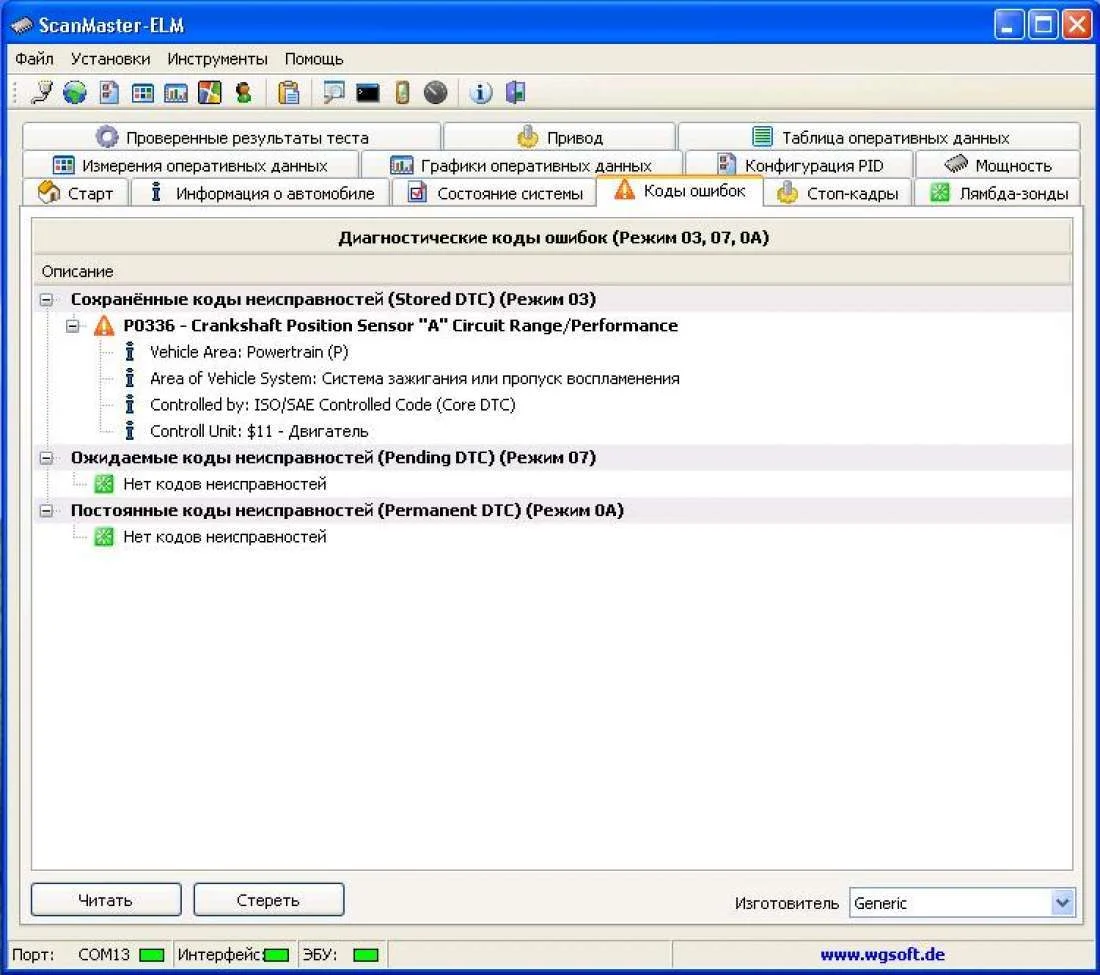The width and height of the screenshot is (1100, 975).
Task: Click the Читать button
Action: point(106,900)
